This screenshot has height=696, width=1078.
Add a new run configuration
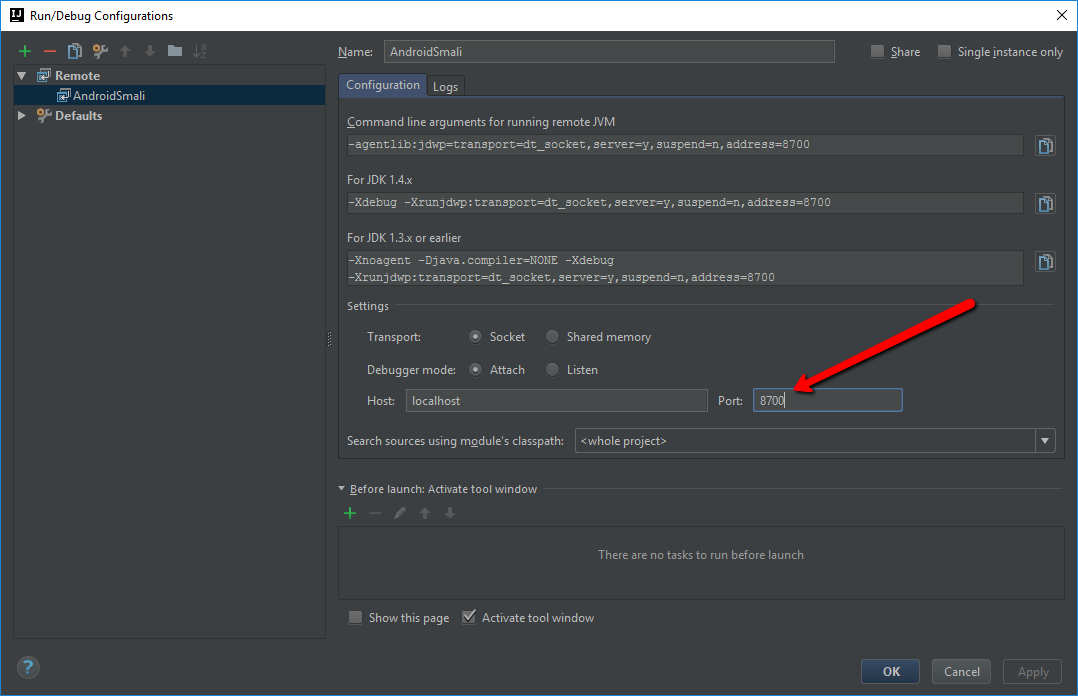pyautogui.click(x=25, y=50)
